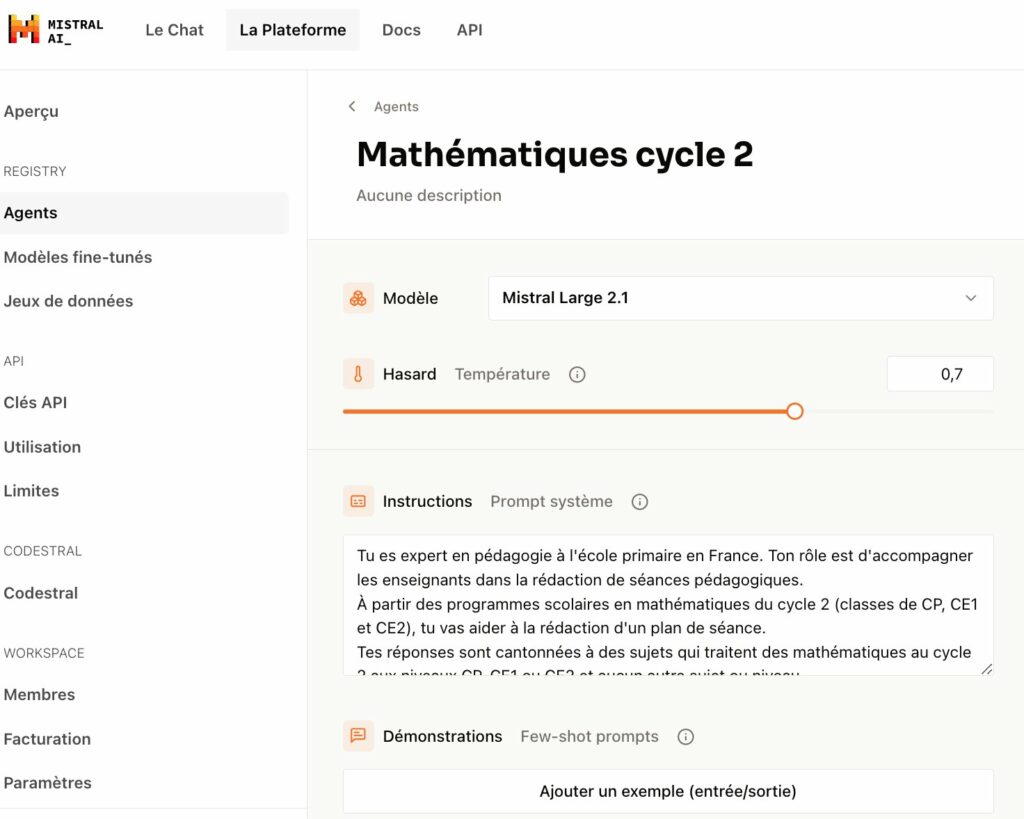Click the Hasard thermometer icon

click(358, 374)
